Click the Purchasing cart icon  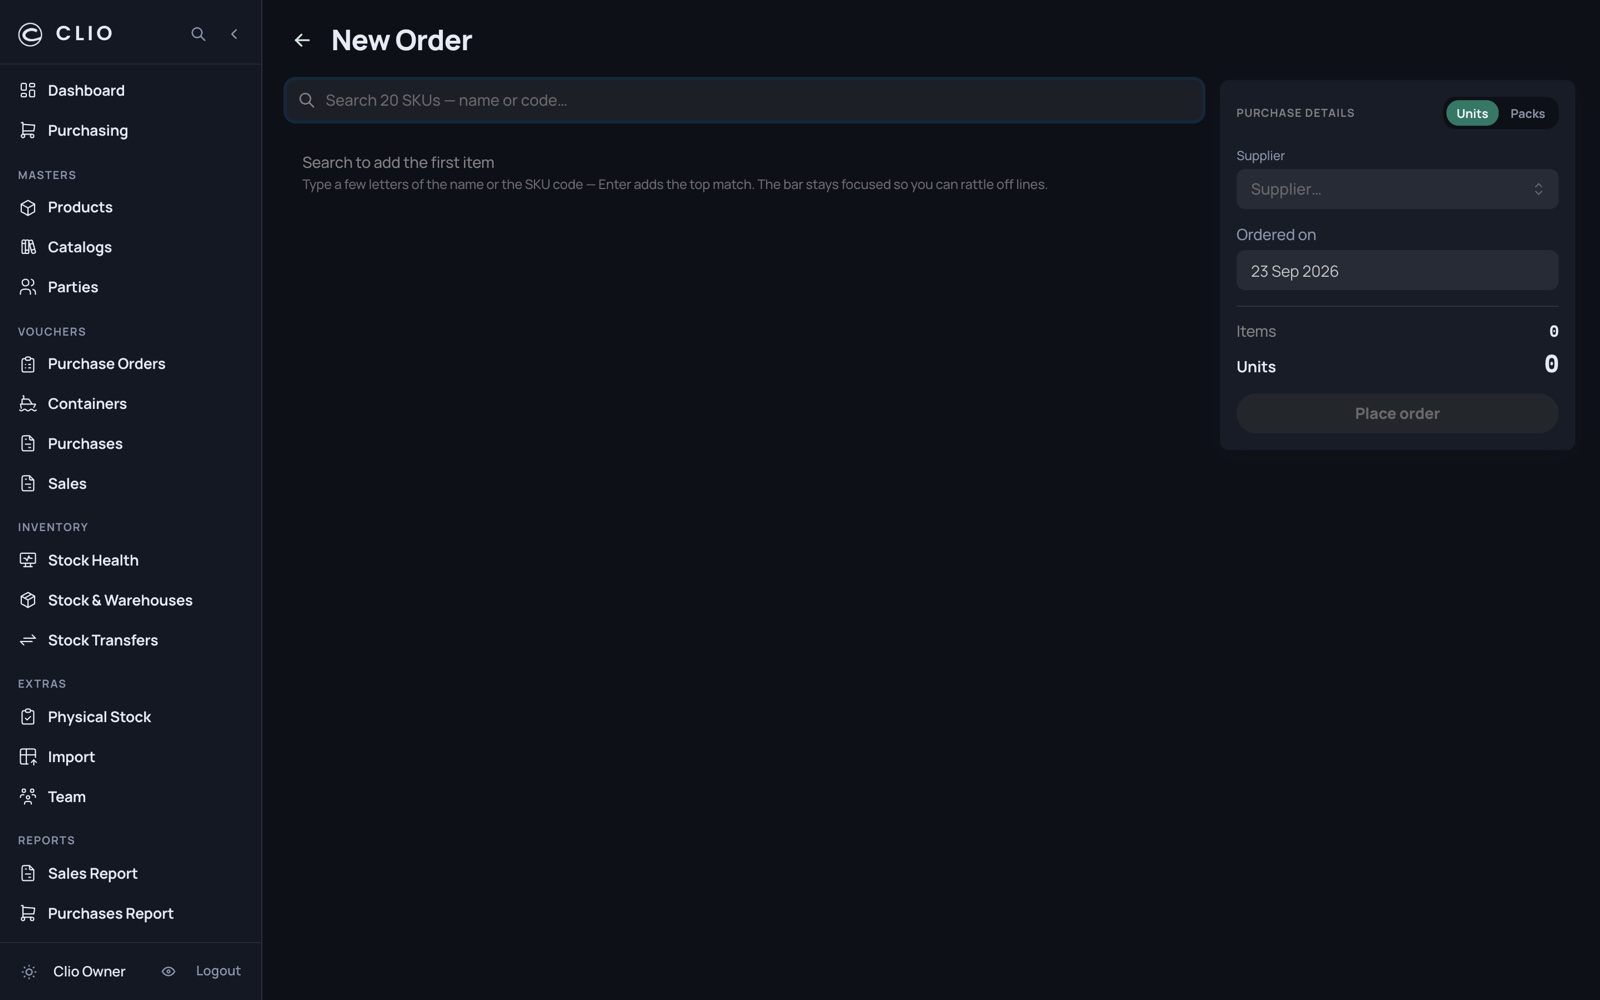pos(28,131)
